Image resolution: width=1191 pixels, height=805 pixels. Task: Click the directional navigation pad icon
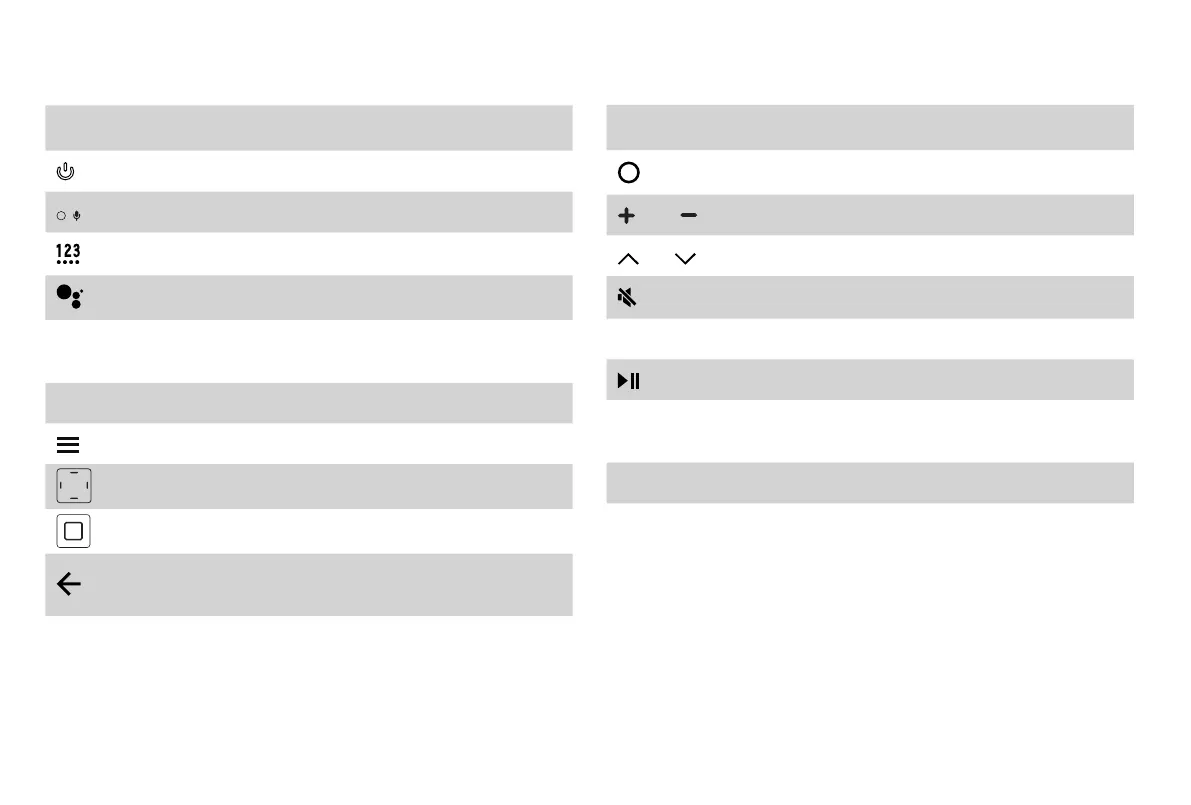coord(73,487)
